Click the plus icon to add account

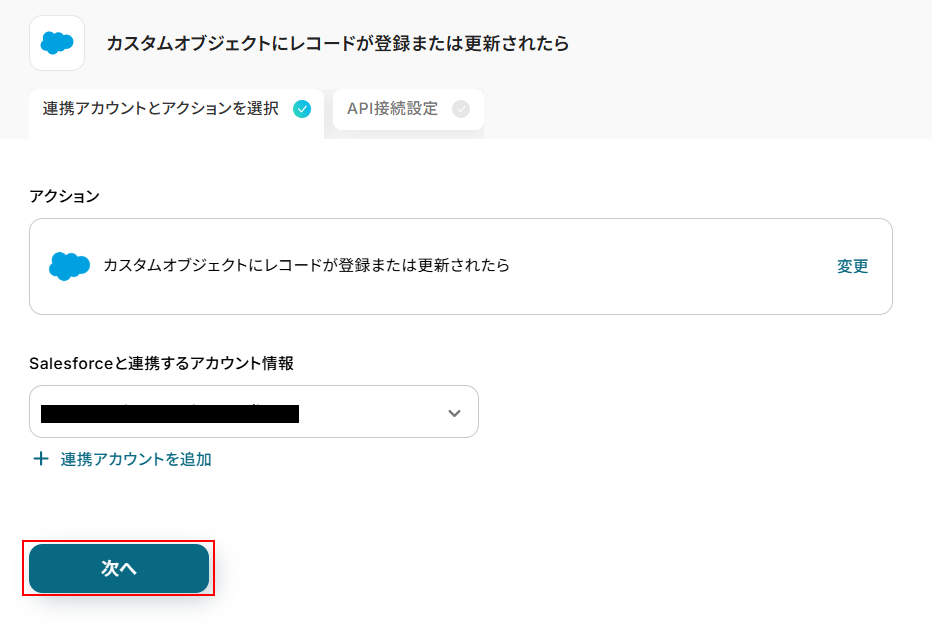click(x=41, y=459)
